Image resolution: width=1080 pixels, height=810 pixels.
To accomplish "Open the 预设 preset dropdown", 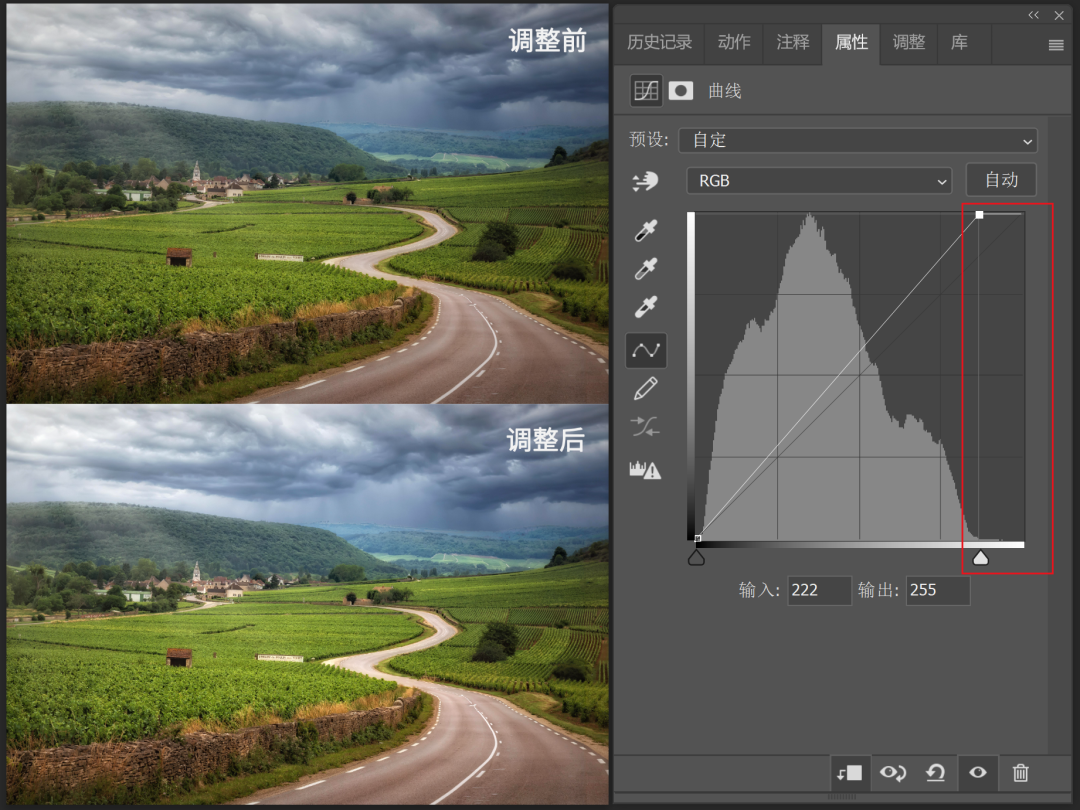I will click(857, 140).
